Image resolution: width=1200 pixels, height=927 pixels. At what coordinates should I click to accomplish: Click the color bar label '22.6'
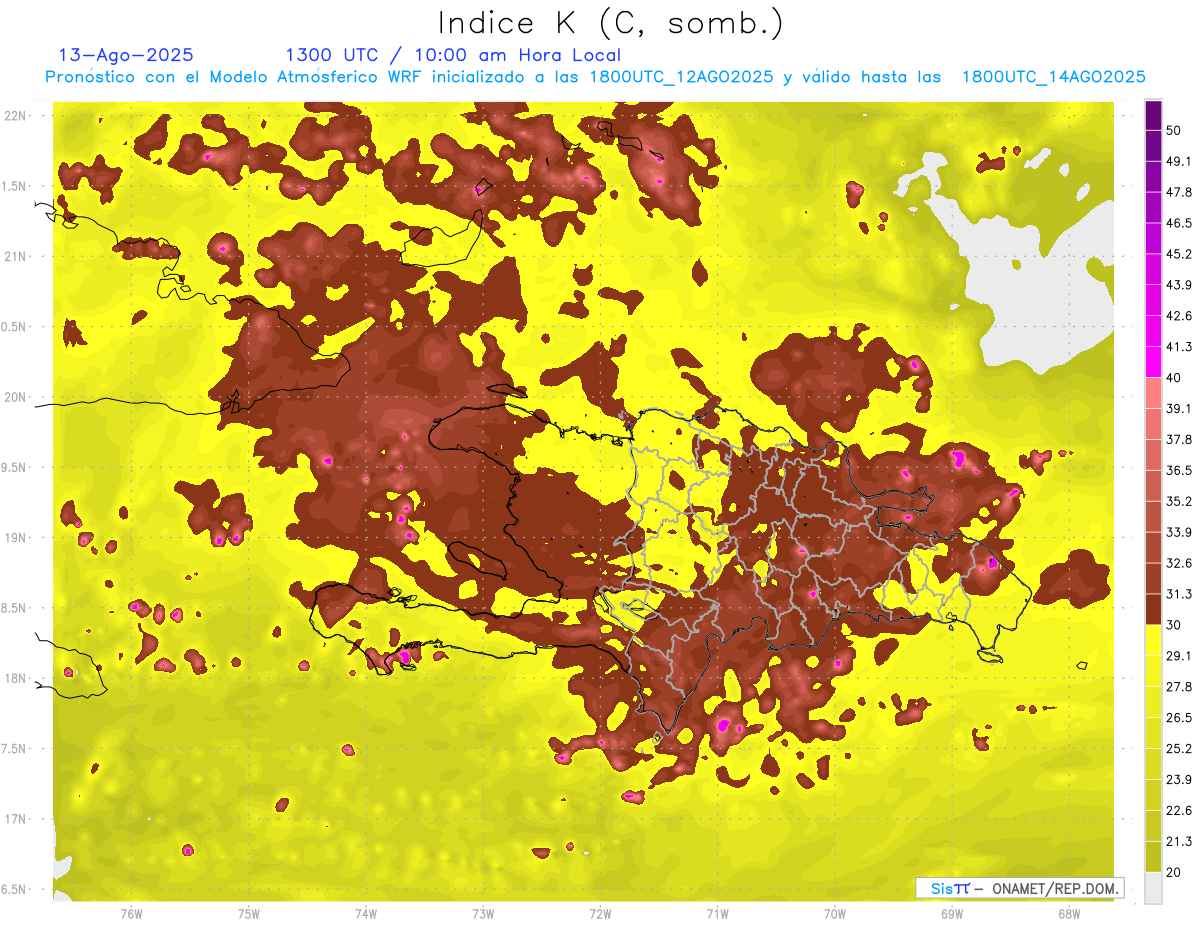pyautogui.click(x=1180, y=810)
